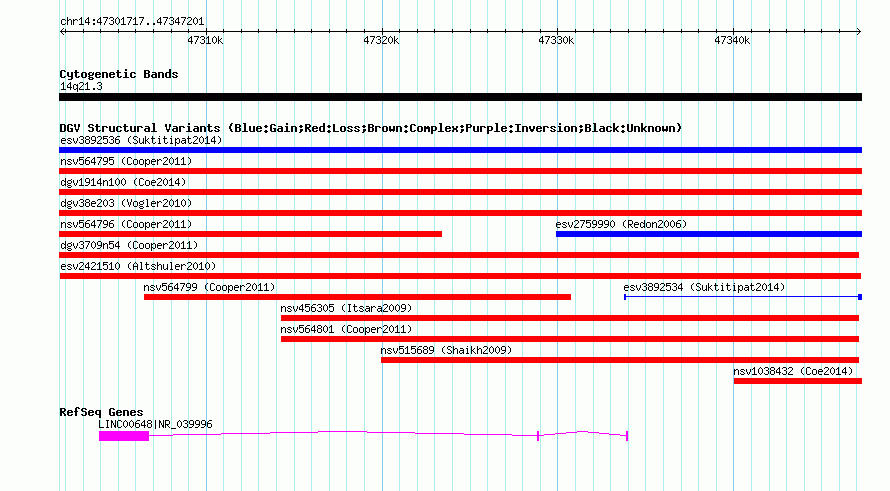890x491 pixels.
Task: Select the nsv515689 (Shaikh2009) variant label
Action: (x=446, y=350)
